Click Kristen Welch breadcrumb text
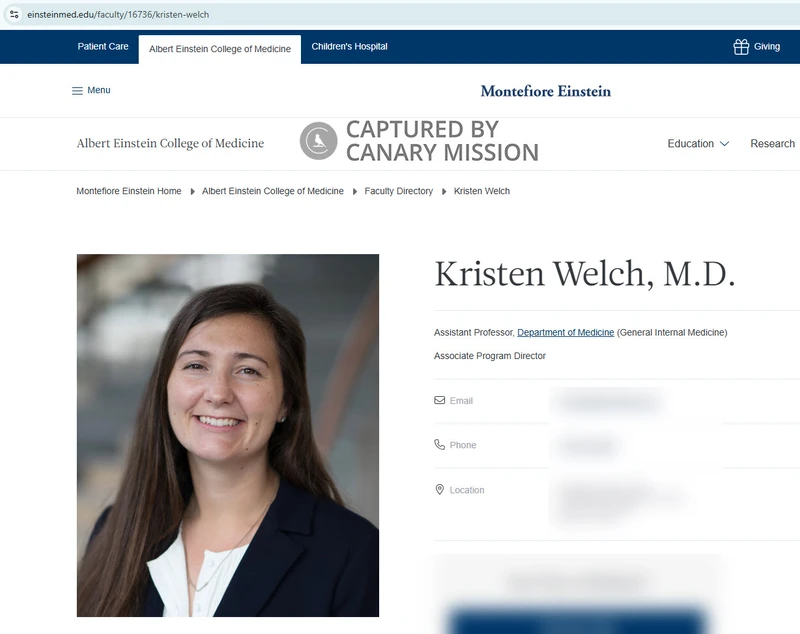This screenshot has height=634, width=800. tap(482, 191)
